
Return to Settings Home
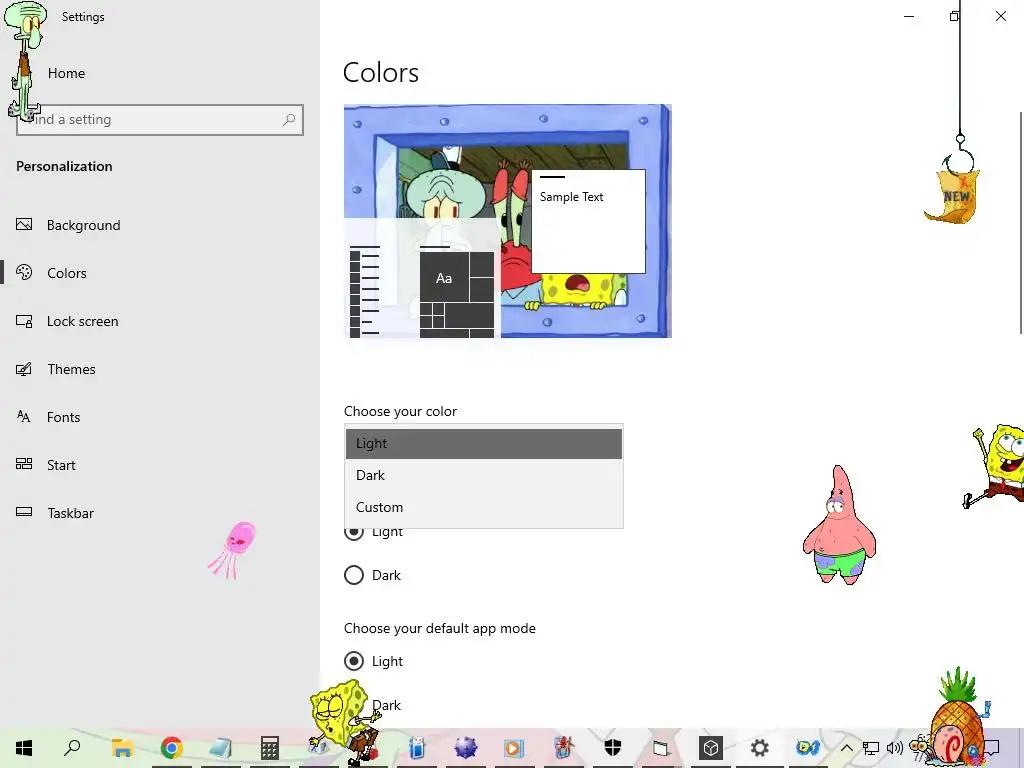tap(66, 73)
